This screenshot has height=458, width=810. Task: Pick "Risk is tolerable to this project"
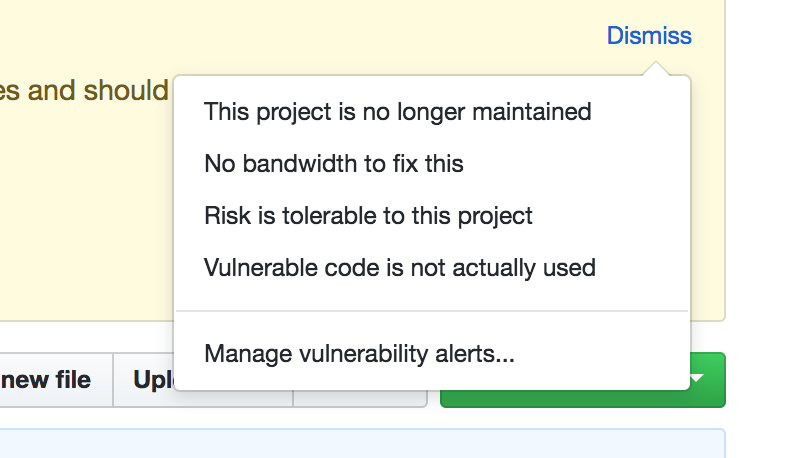point(368,216)
